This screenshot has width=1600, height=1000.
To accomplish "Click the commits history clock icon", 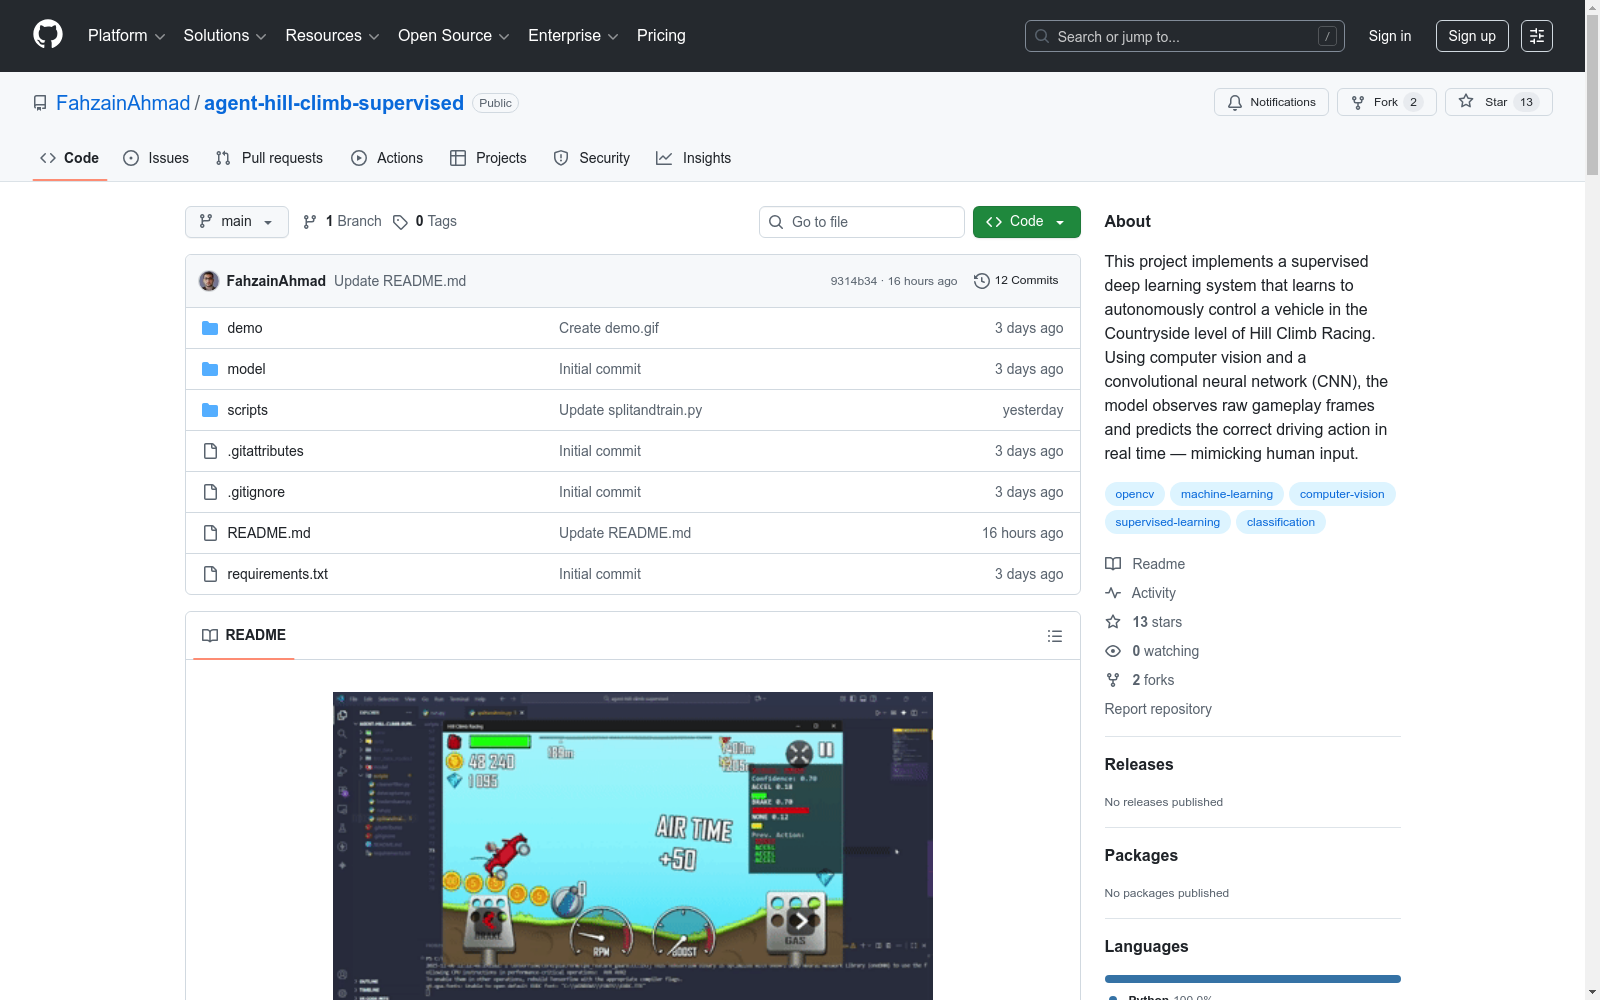I will [982, 281].
